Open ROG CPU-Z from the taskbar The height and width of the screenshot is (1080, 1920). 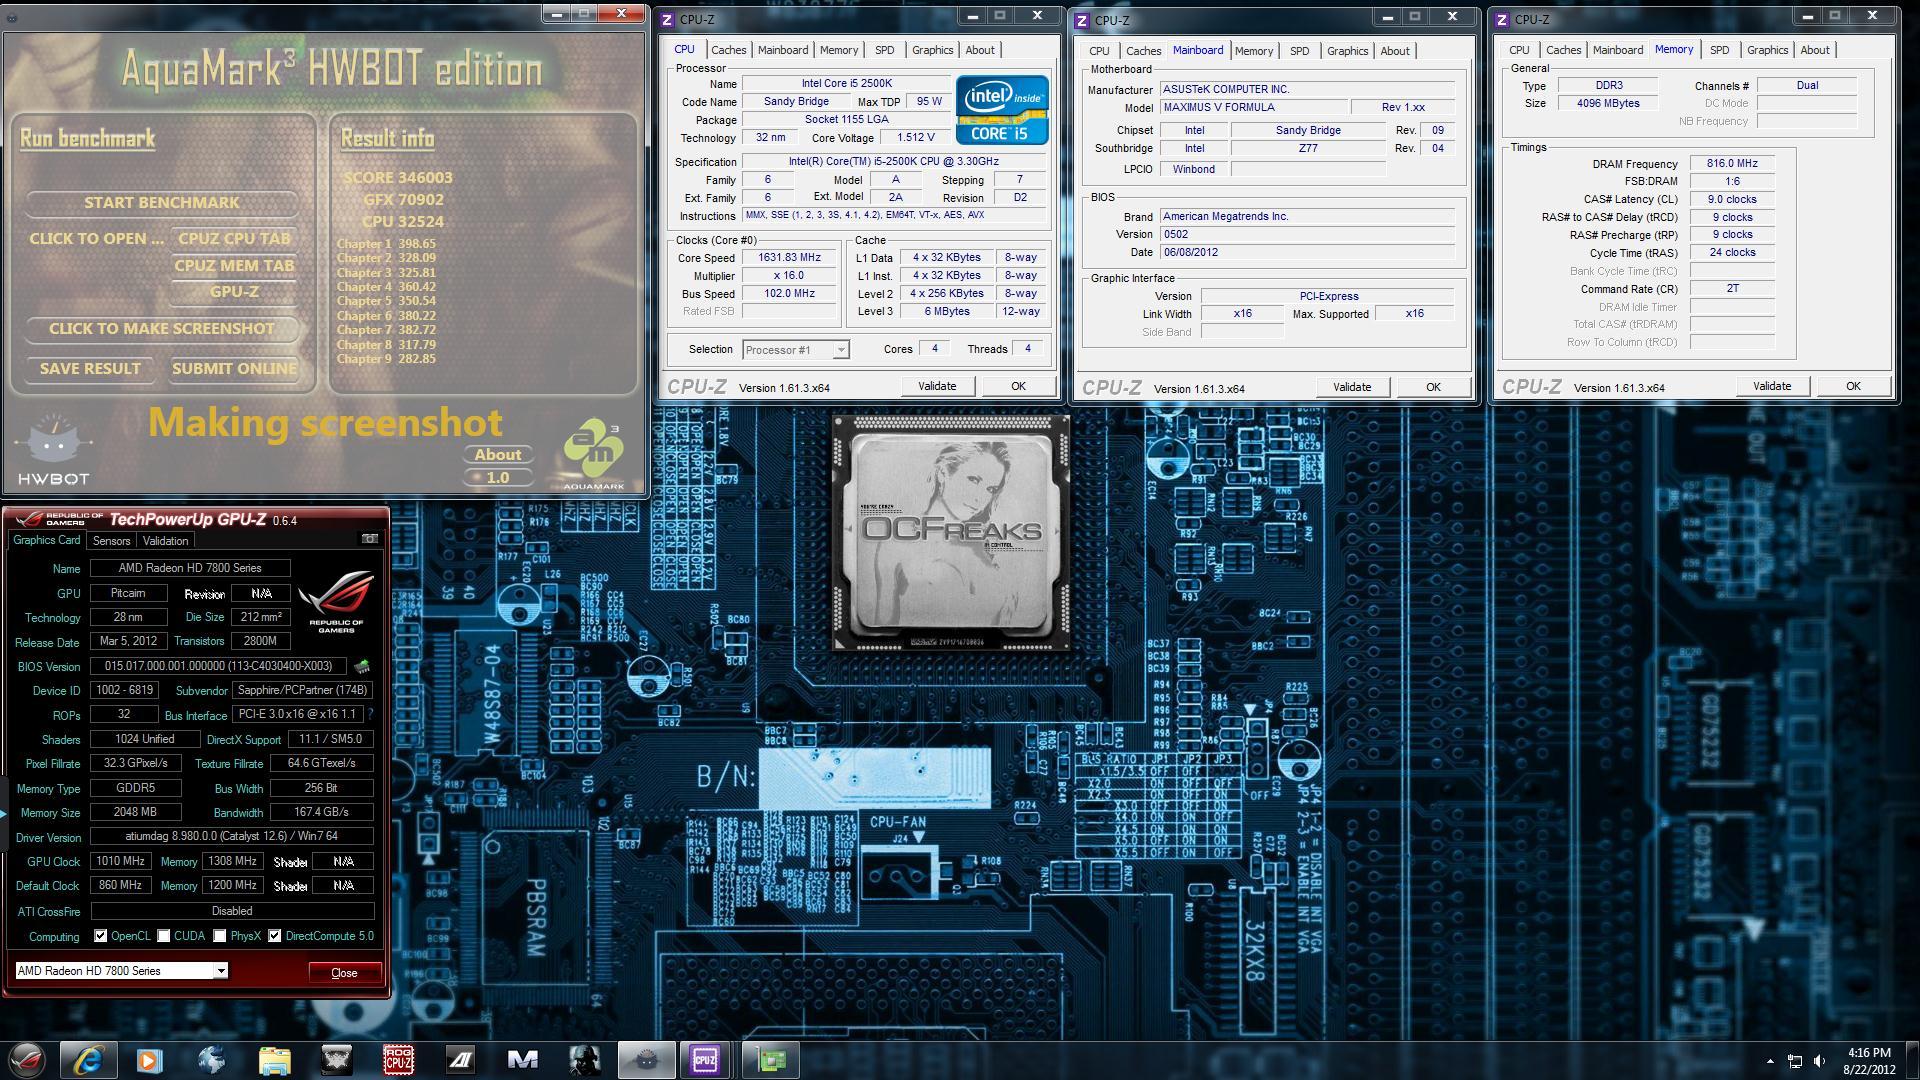coord(398,1059)
